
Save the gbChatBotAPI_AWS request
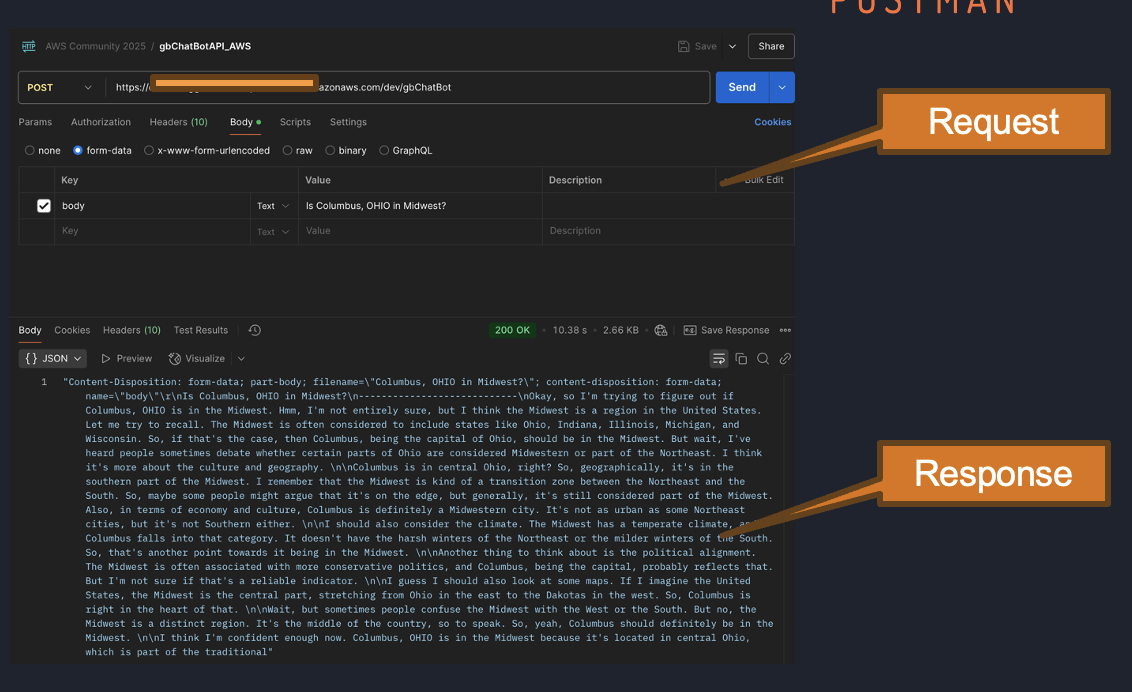click(x=697, y=46)
